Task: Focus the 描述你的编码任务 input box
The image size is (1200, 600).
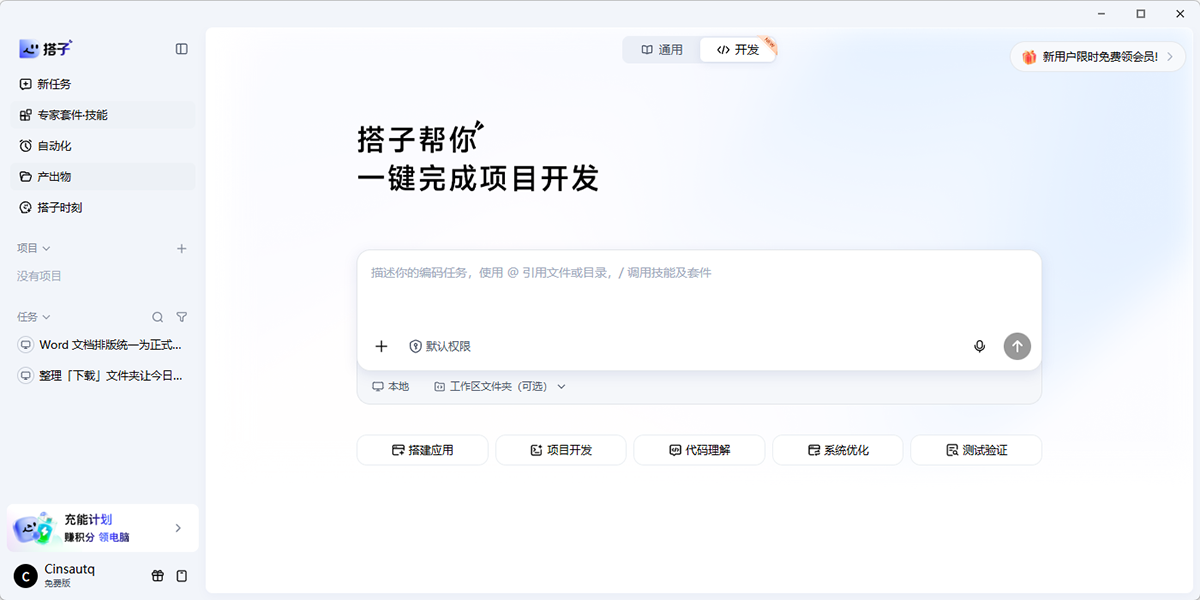Action: pyautogui.click(x=699, y=290)
